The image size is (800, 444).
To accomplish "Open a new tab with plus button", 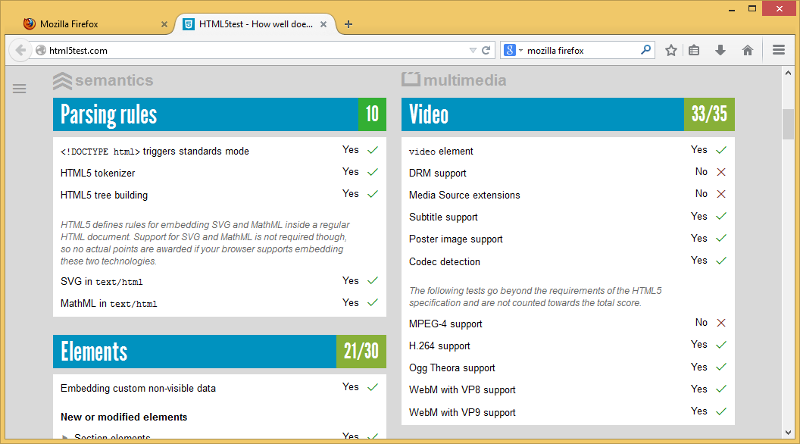I will point(348,24).
